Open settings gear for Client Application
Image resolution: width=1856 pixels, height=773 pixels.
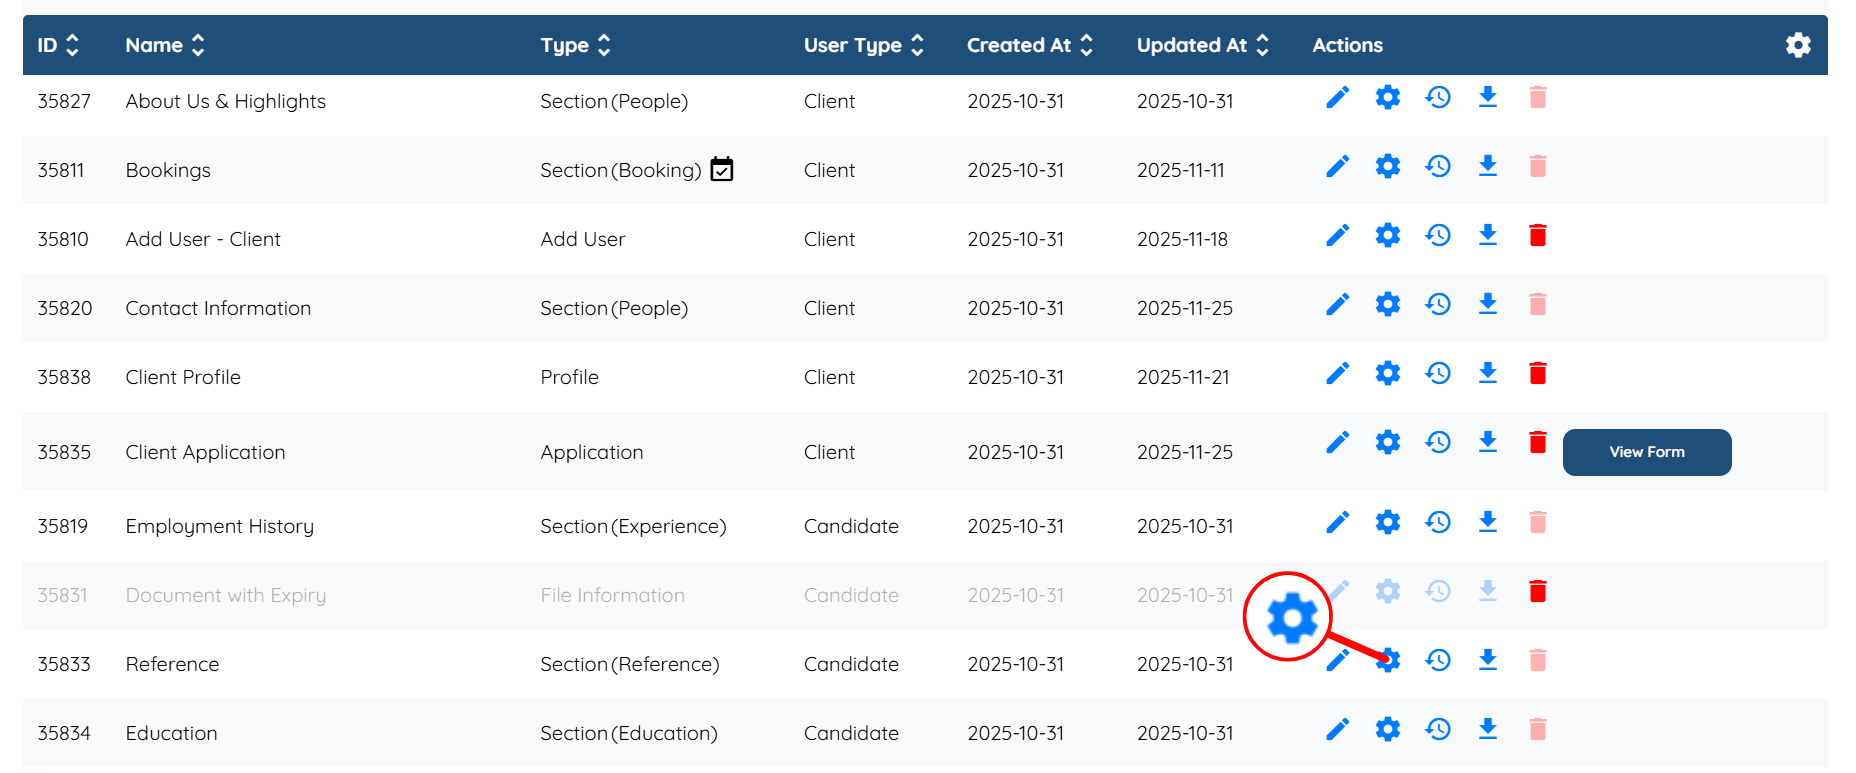1387,442
